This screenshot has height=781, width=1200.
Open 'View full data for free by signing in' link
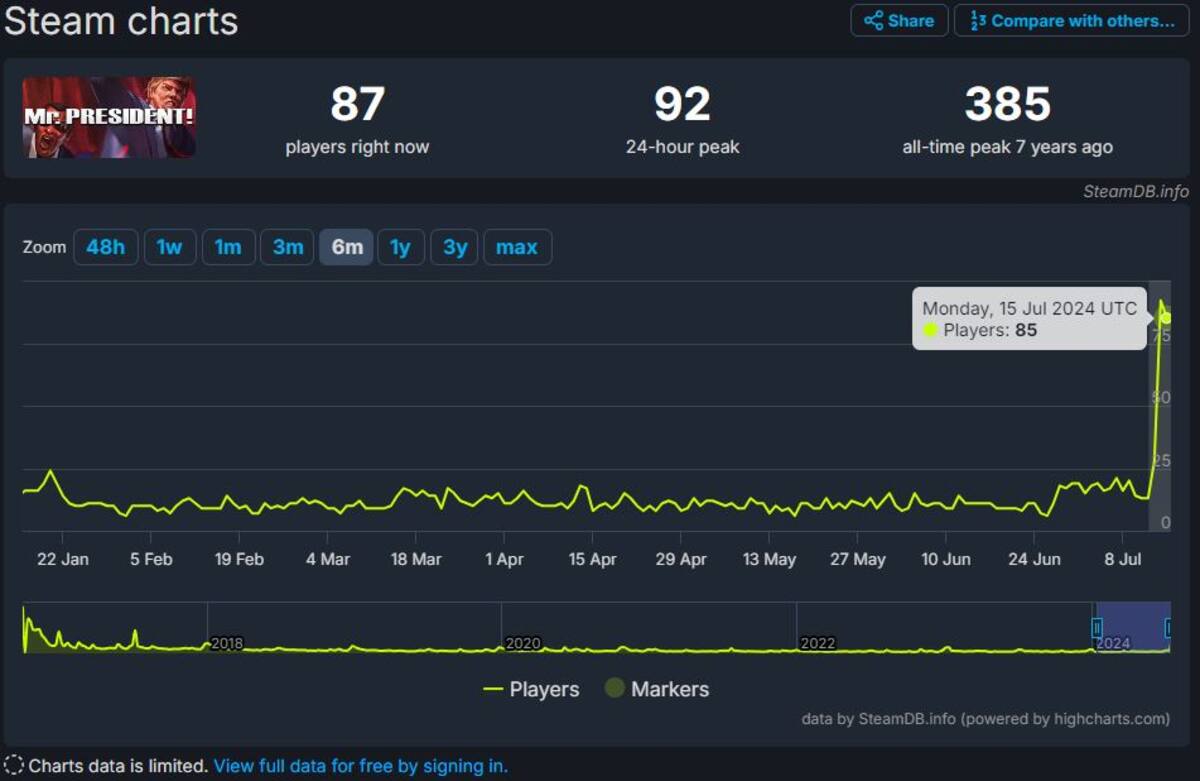[x=361, y=766]
